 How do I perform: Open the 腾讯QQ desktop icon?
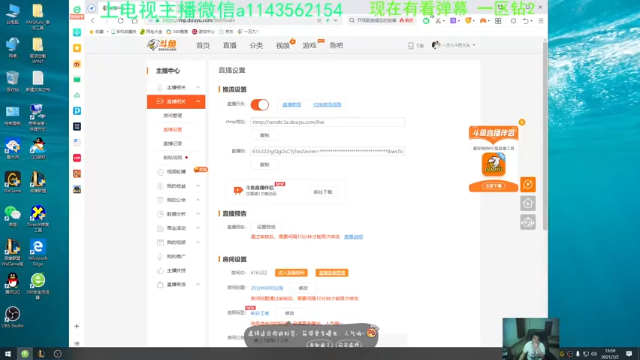[12, 284]
